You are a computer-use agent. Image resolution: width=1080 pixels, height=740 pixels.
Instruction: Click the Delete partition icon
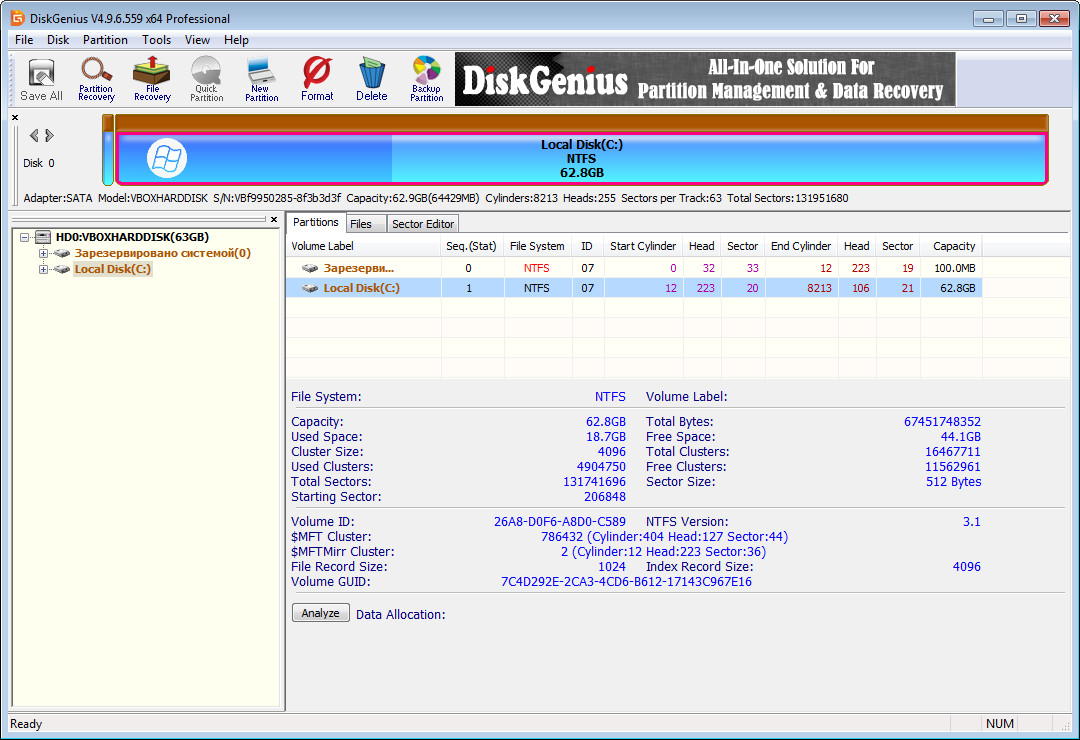372,80
